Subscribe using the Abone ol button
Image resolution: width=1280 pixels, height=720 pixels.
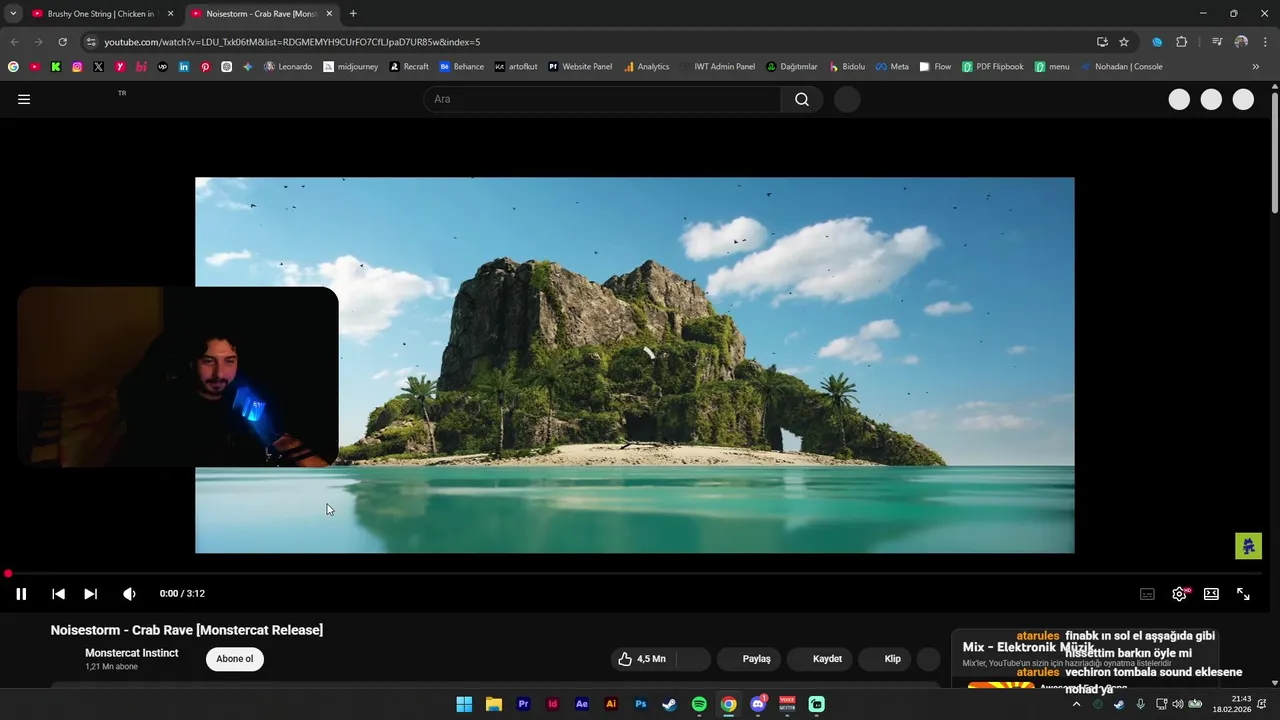pos(235,659)
